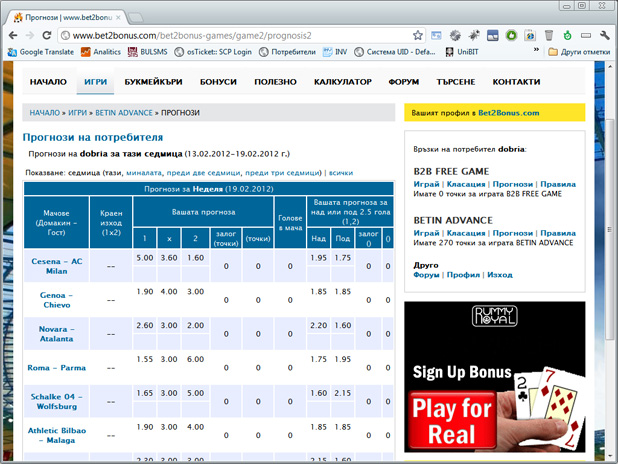Open Roma - Parma match

click(x=56, y=368)
